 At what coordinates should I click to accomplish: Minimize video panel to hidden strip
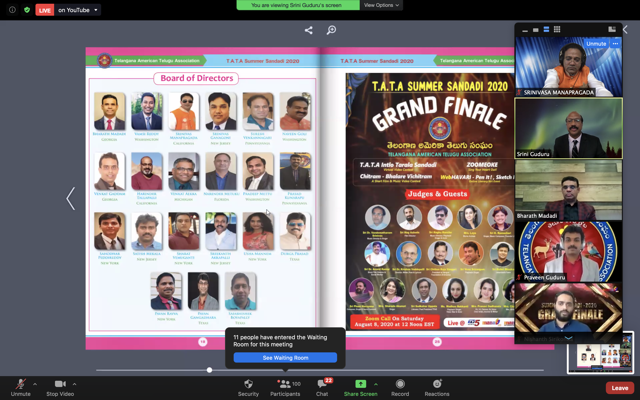(525, 30)
